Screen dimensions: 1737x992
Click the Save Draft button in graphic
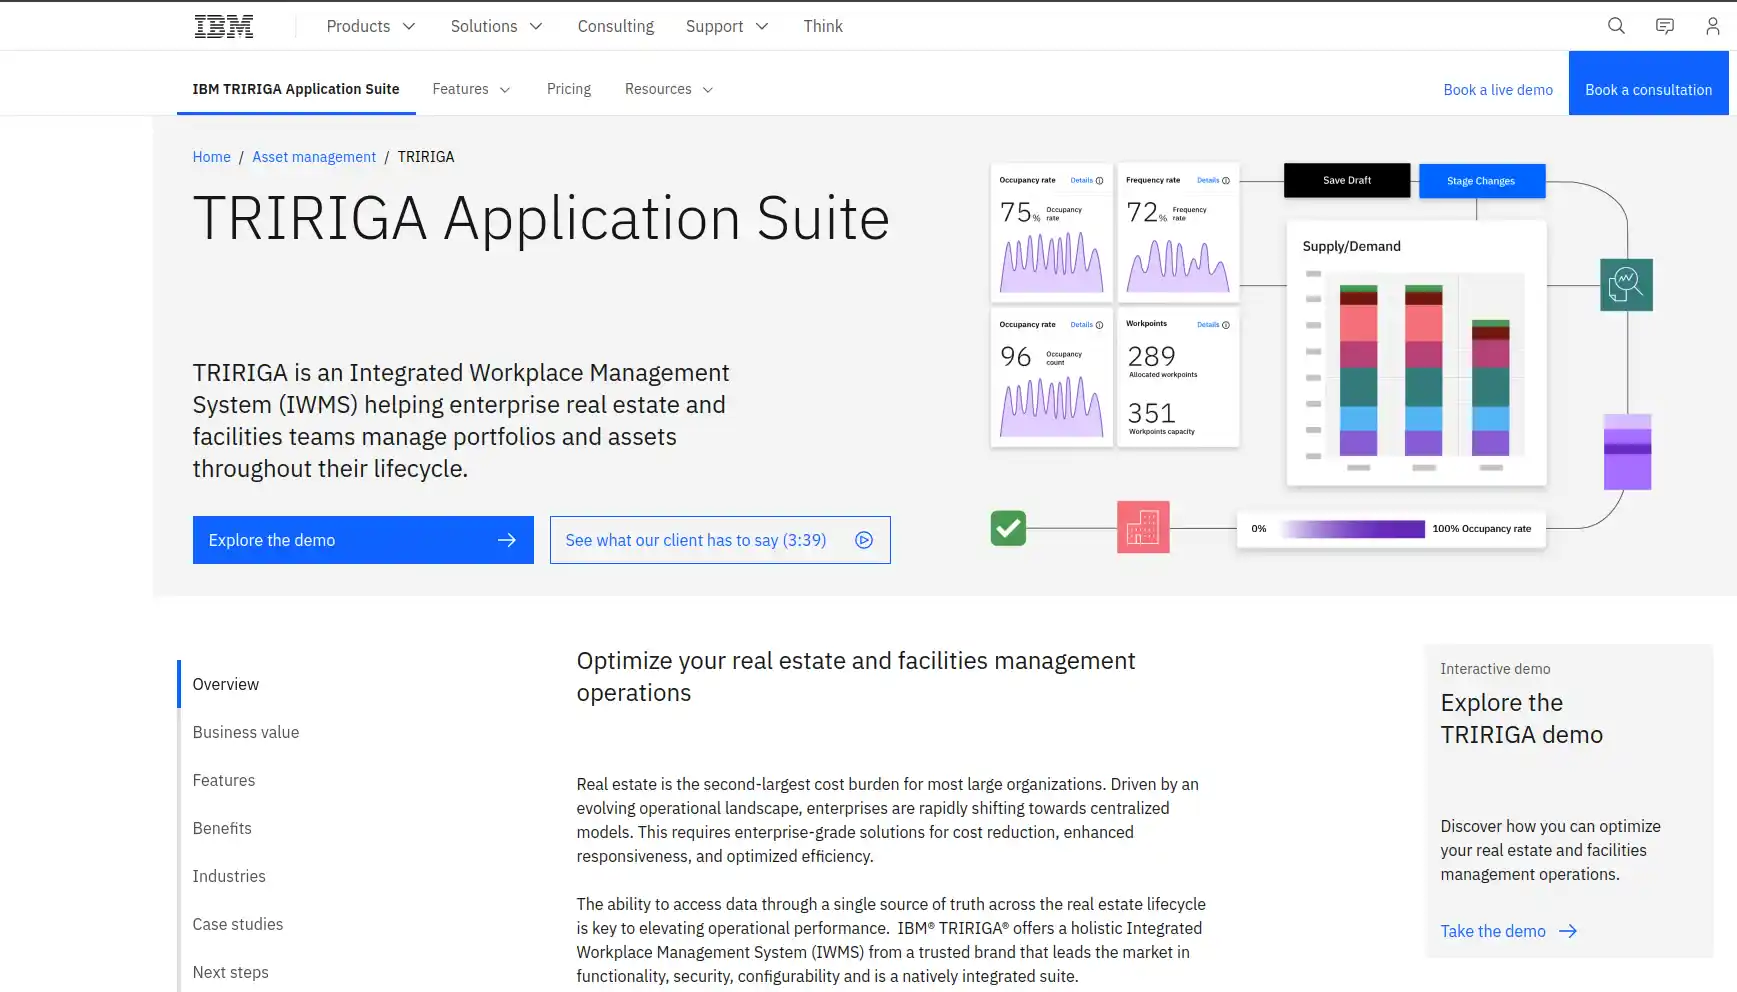tap(1347, 180)
